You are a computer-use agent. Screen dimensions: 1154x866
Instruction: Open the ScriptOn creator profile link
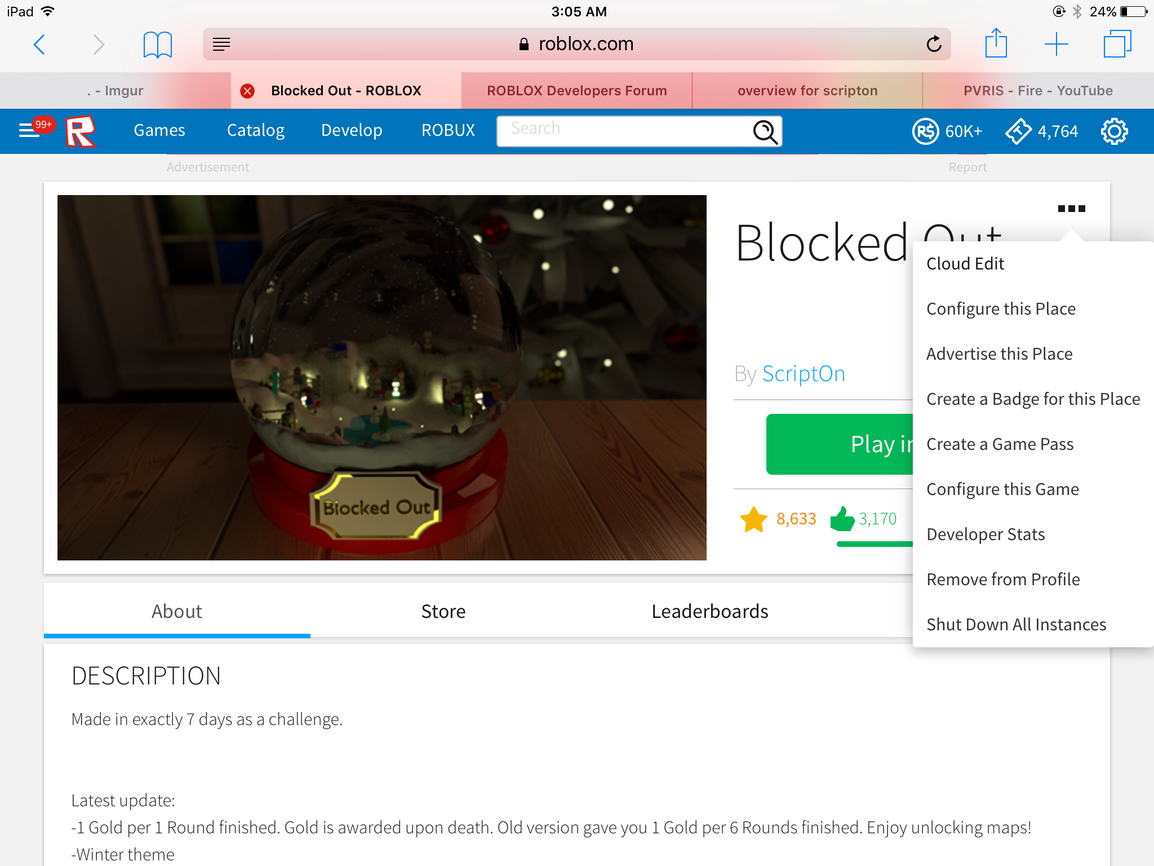tap(803, 374)
